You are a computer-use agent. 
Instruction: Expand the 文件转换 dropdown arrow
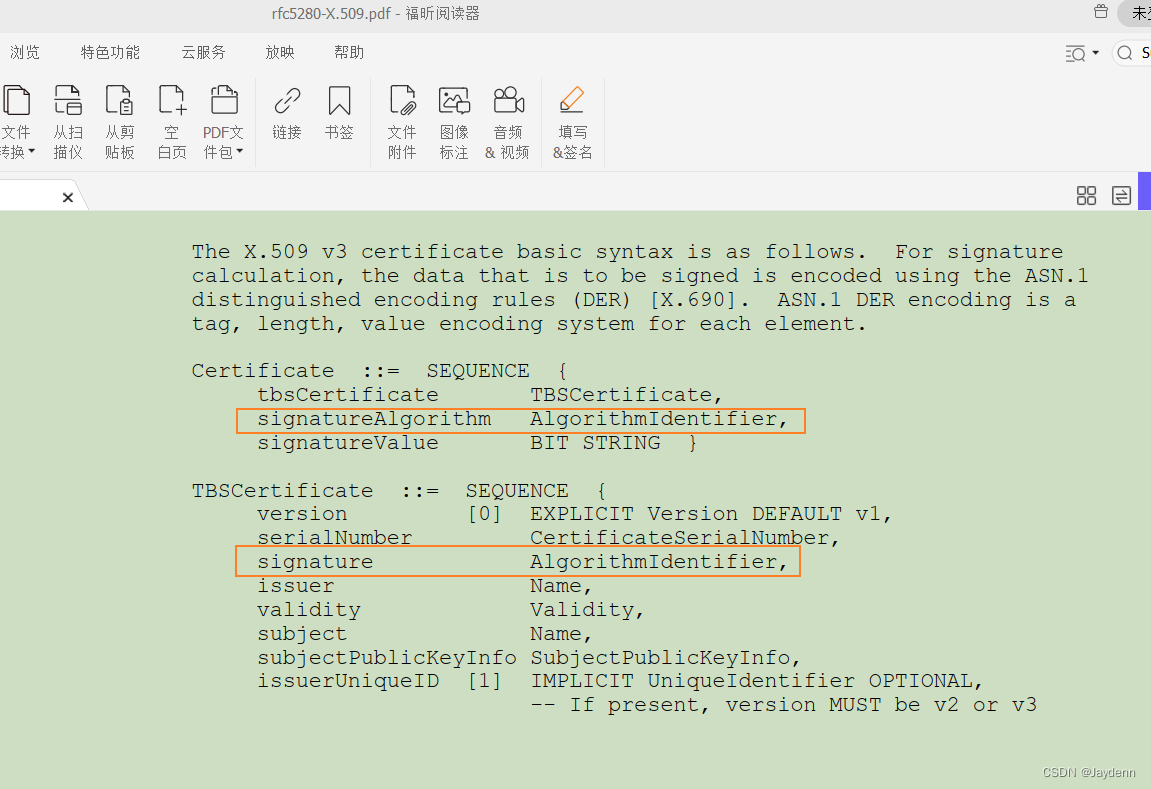[x=32, y=152]
